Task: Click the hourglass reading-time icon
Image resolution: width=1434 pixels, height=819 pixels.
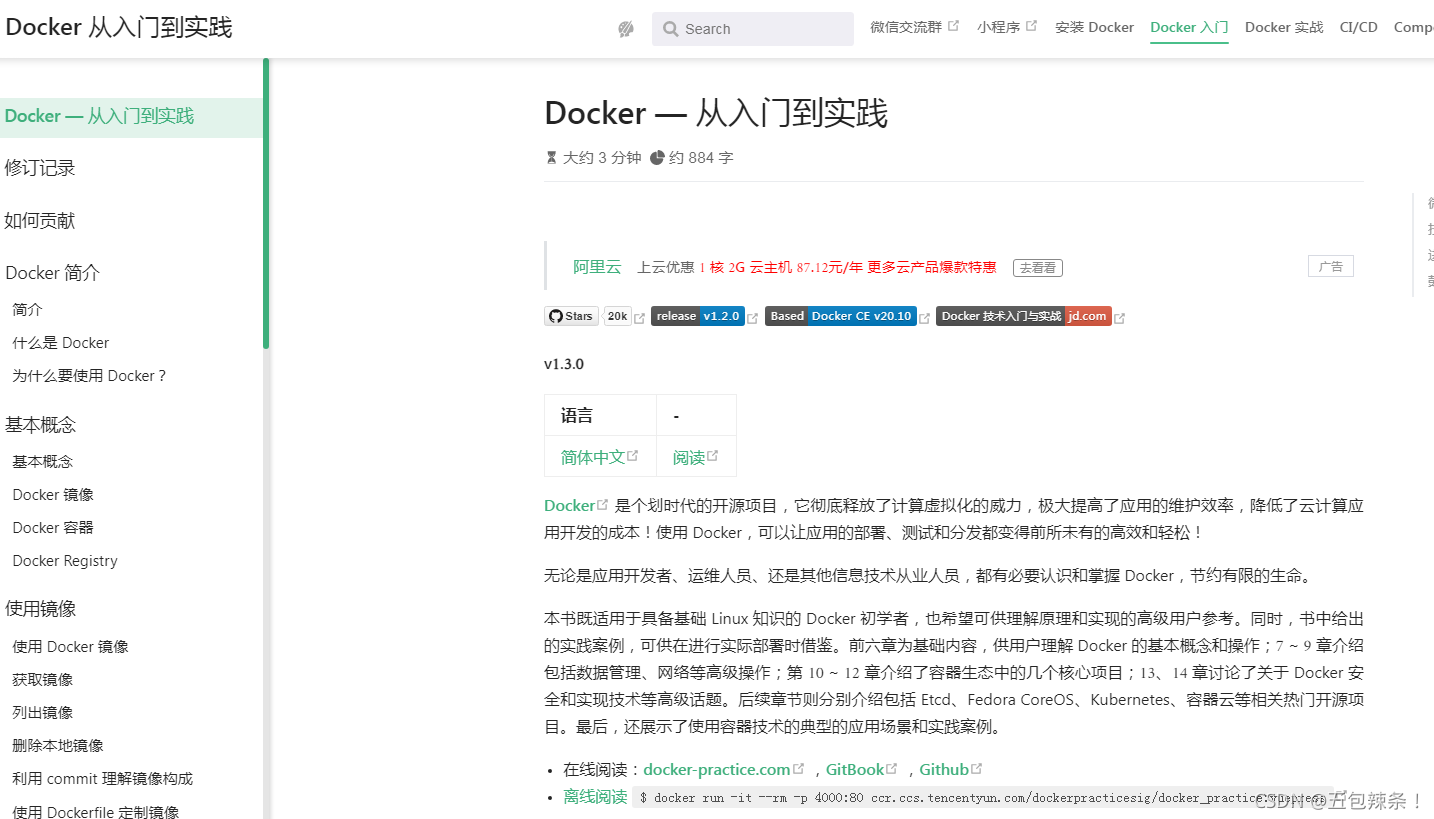Action: [x=551, y=158]
